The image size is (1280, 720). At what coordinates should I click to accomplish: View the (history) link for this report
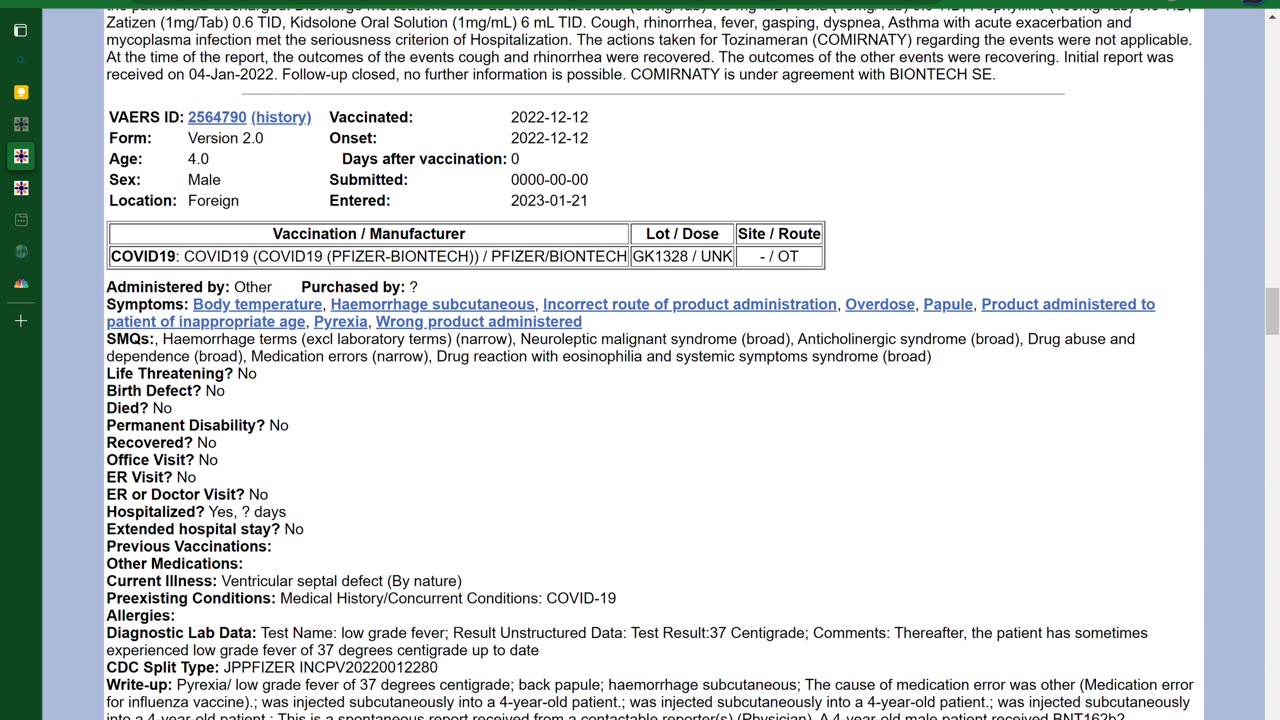click(281, 117)
